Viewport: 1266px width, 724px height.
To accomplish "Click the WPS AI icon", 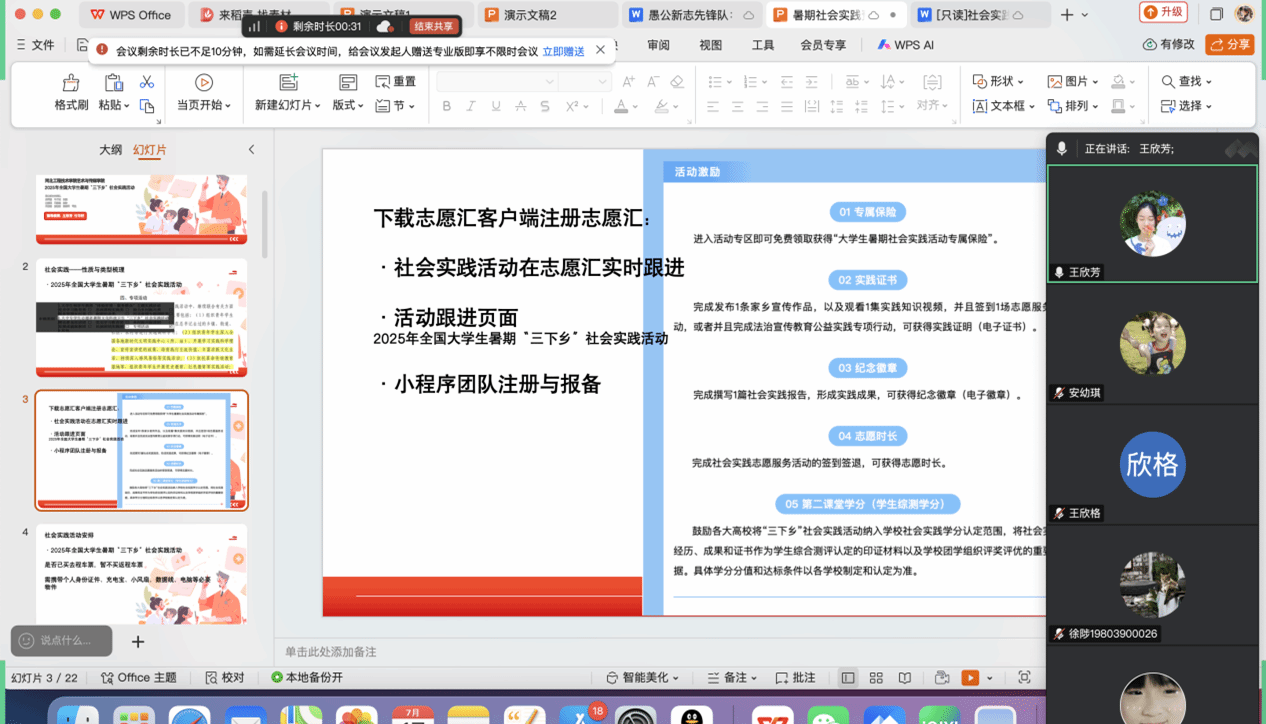I will coord(884,45).
